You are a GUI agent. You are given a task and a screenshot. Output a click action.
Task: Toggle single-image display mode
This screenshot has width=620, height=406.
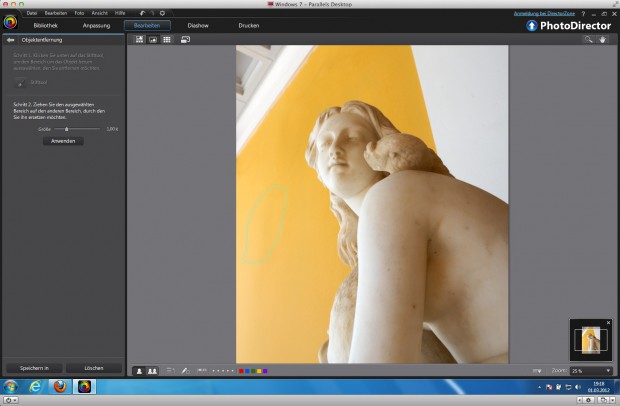coord(139,371)
